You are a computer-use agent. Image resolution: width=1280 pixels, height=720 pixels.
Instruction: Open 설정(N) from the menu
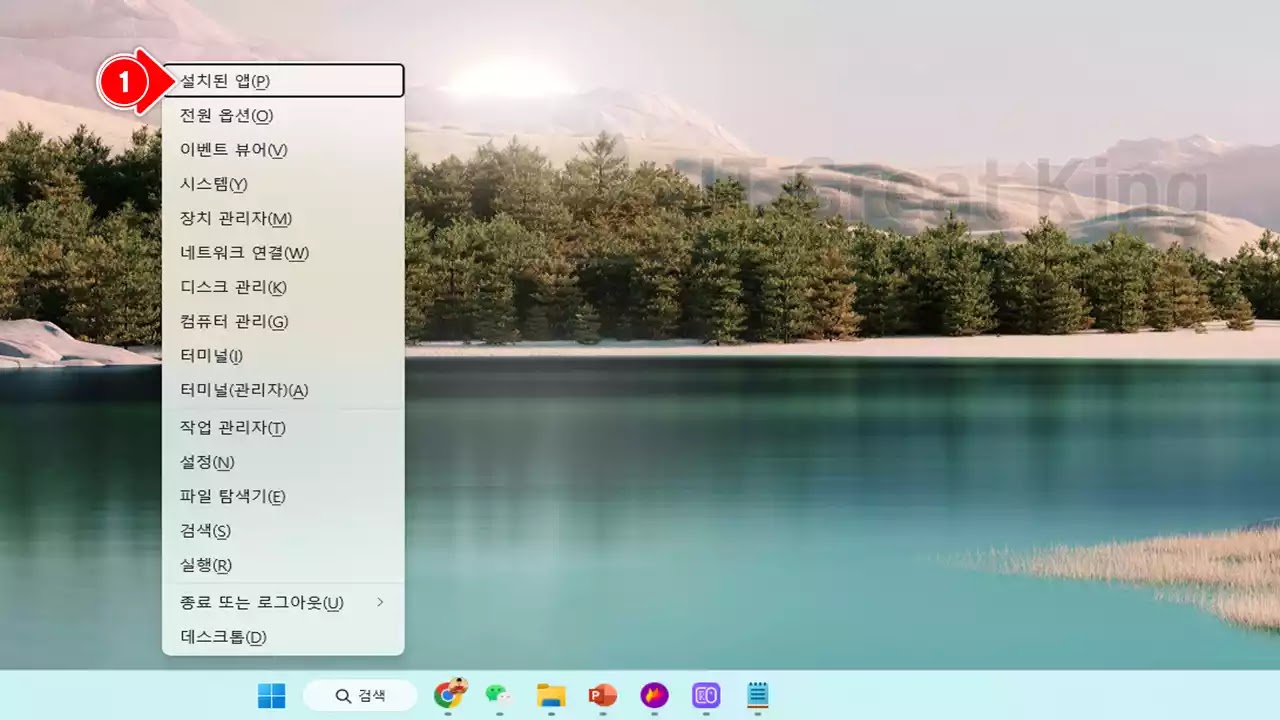point(283,462)
